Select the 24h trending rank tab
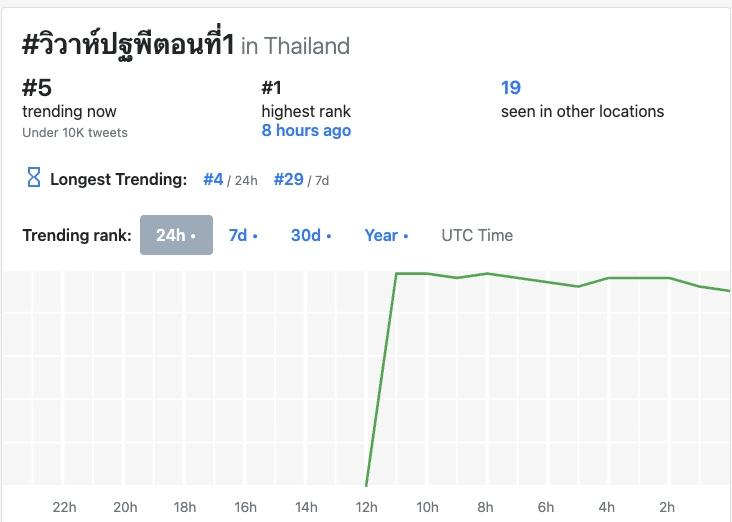Screen dimensions: 732x522 tap(176, 235)
